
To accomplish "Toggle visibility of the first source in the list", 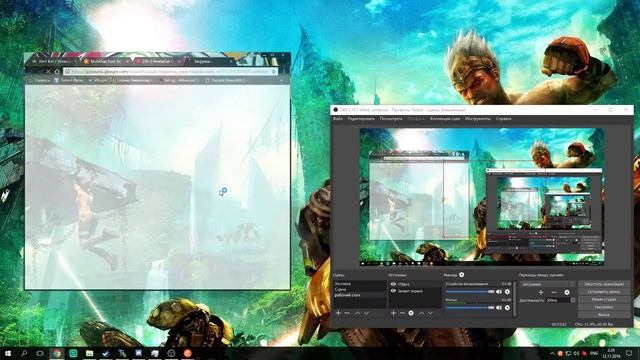I will pos(393,284).
